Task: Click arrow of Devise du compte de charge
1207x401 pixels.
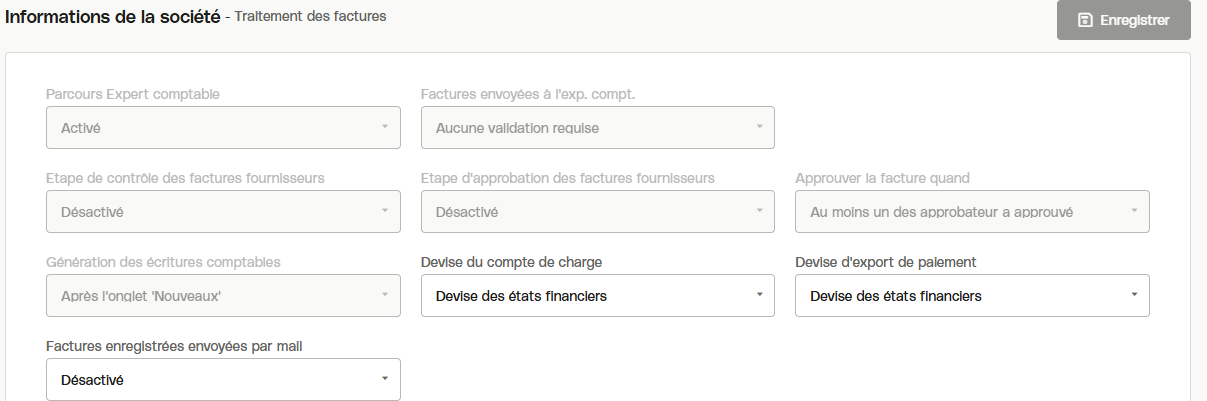Action: pos(759,296)
